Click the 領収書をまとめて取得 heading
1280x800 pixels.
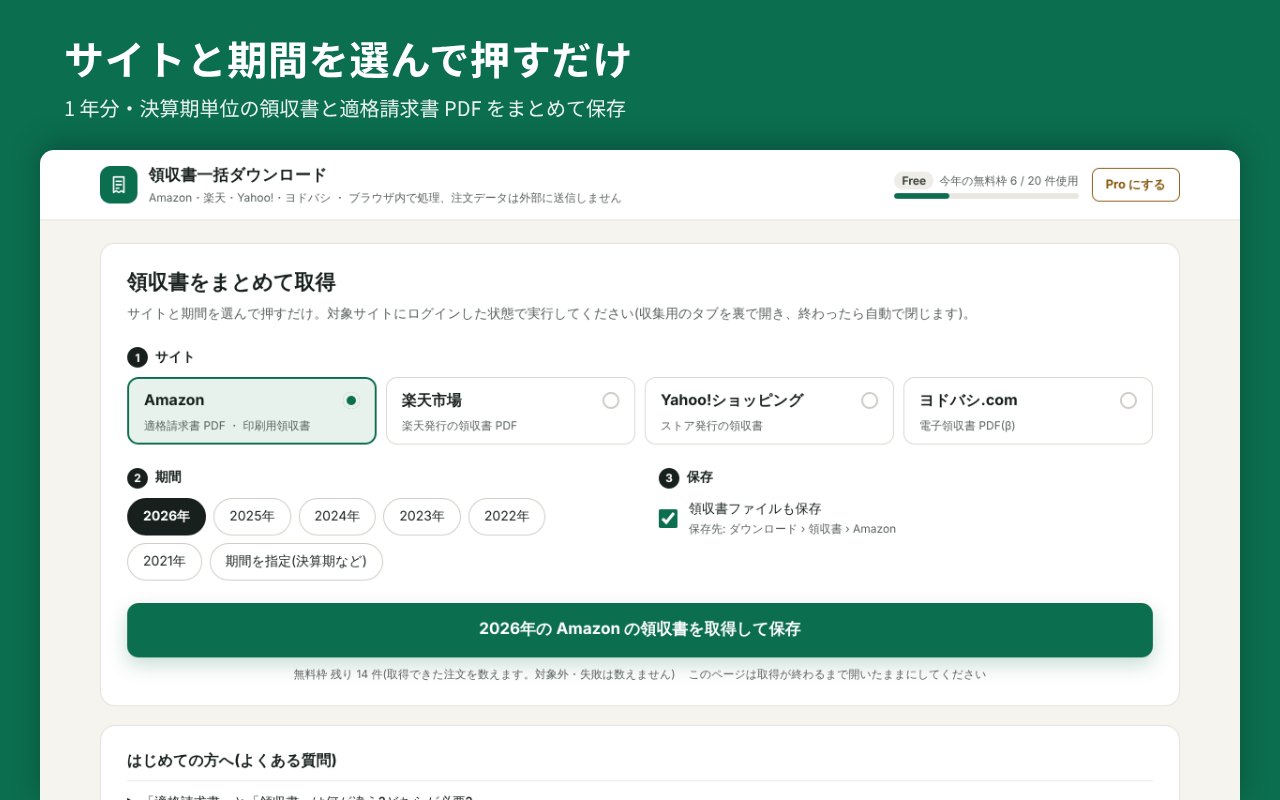231,282
